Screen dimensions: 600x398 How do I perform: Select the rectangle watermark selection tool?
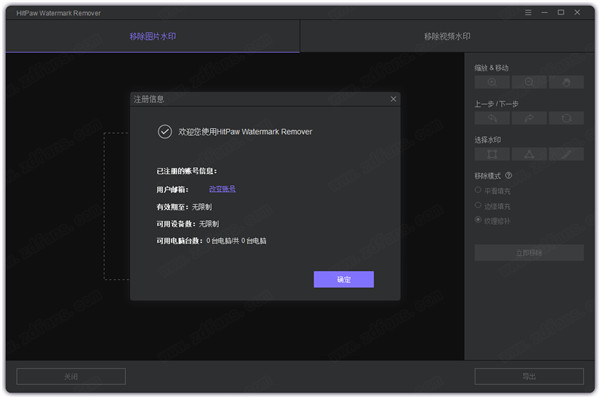pos(492,155)
